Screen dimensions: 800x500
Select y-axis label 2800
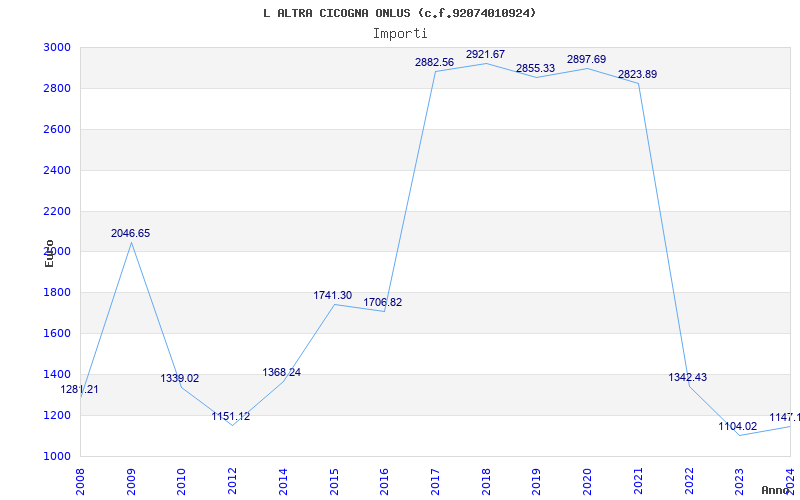pyautogui.click(x=57, y=88)
